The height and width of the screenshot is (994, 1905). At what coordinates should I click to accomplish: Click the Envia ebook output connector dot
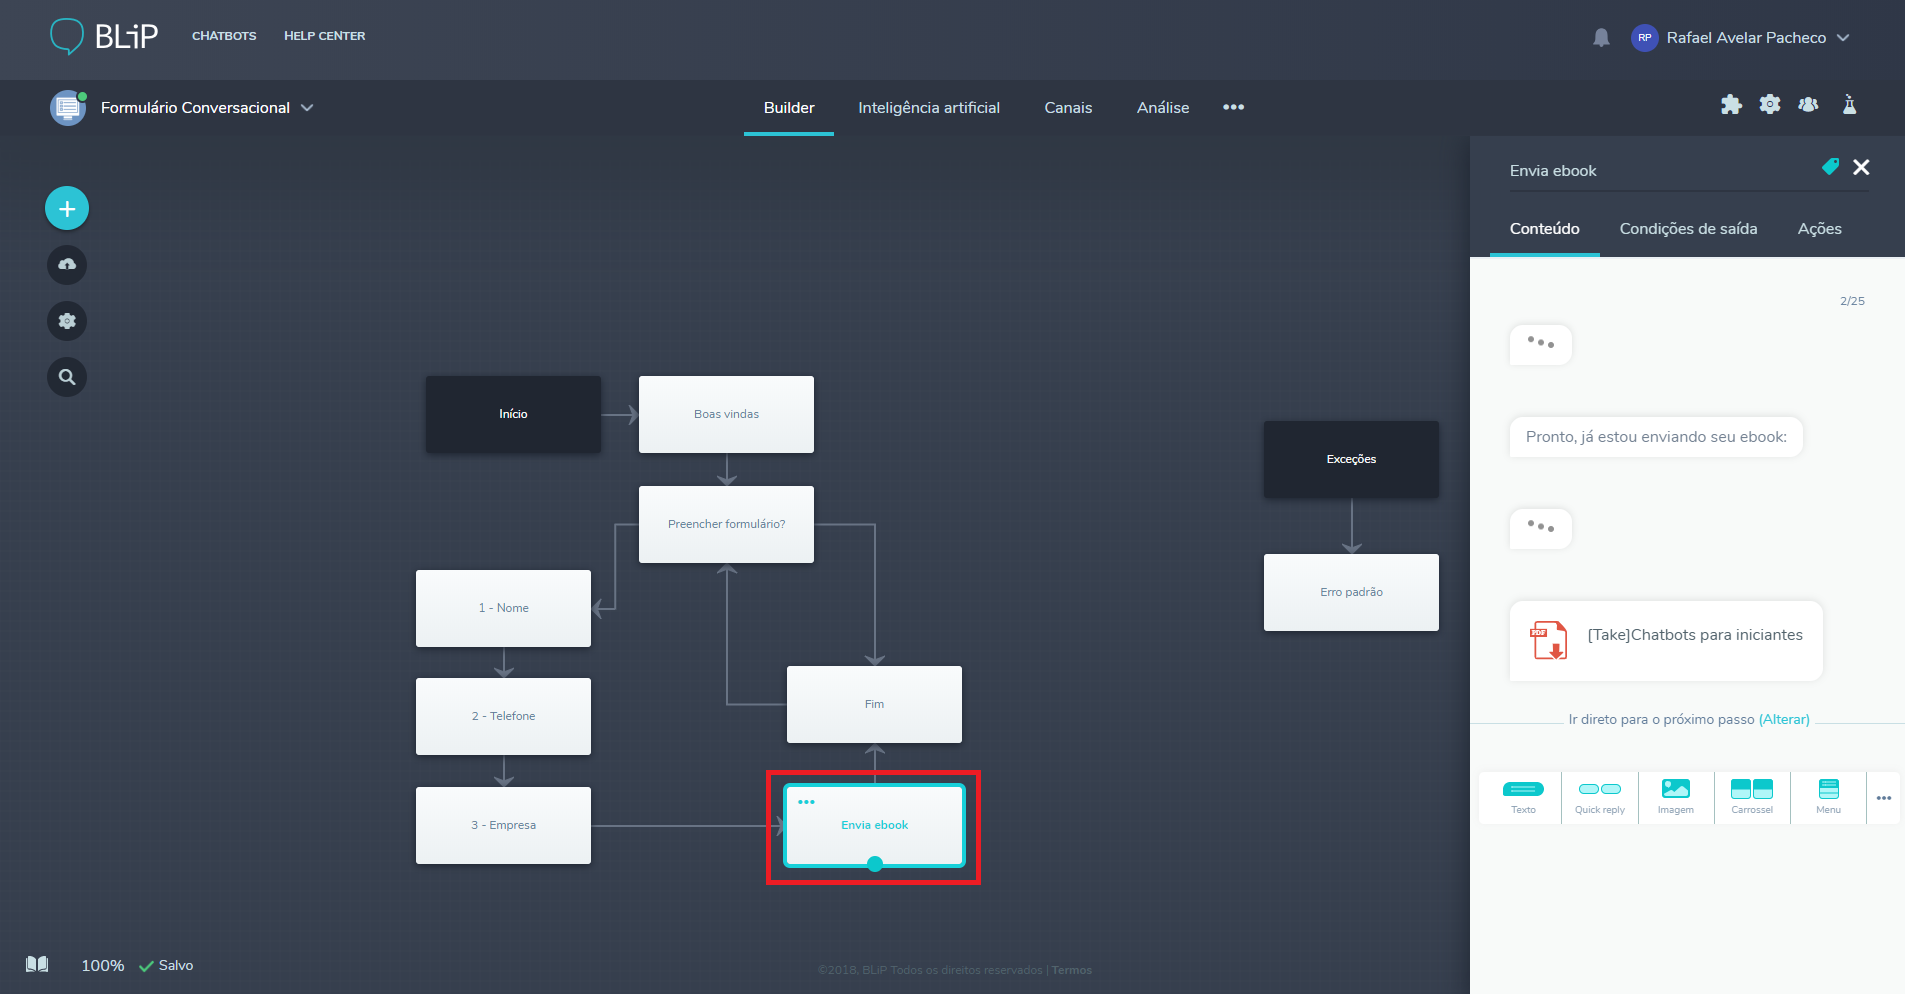click(875, 864)
